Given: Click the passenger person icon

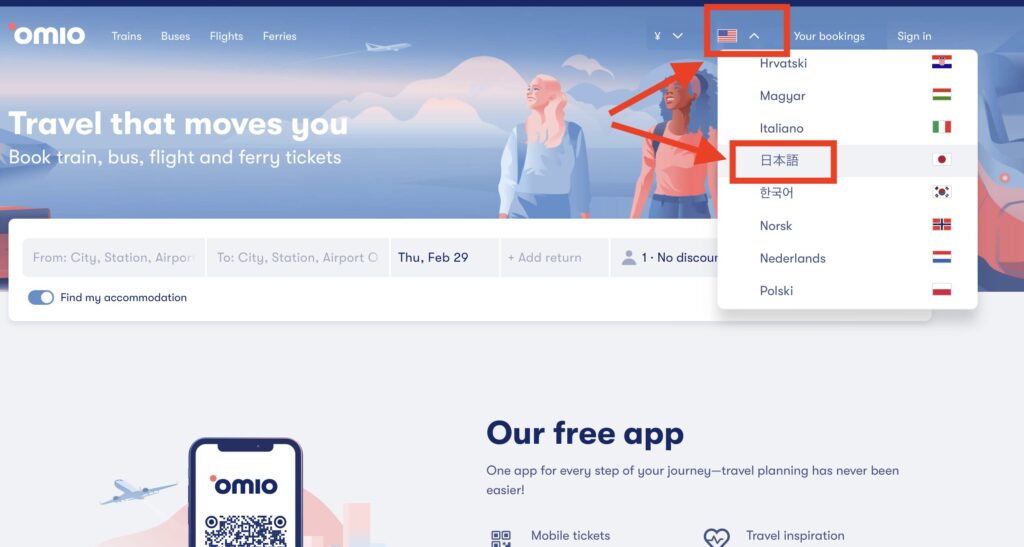Looking at the screenshot, I should pos(628,257).
